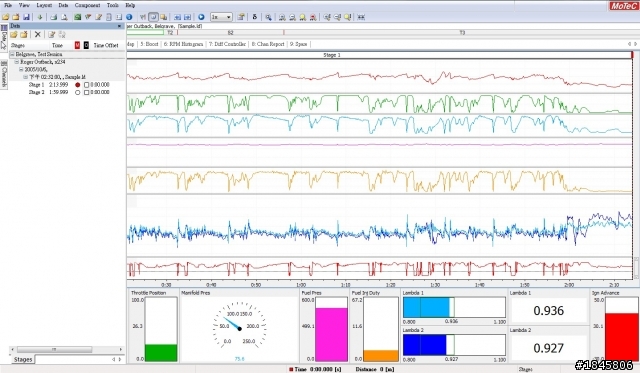Click the Lambda 1 cyan bar gauge
Image resolution: width=640 pixels, height=373 pixels.
click(x=454, y=307)
